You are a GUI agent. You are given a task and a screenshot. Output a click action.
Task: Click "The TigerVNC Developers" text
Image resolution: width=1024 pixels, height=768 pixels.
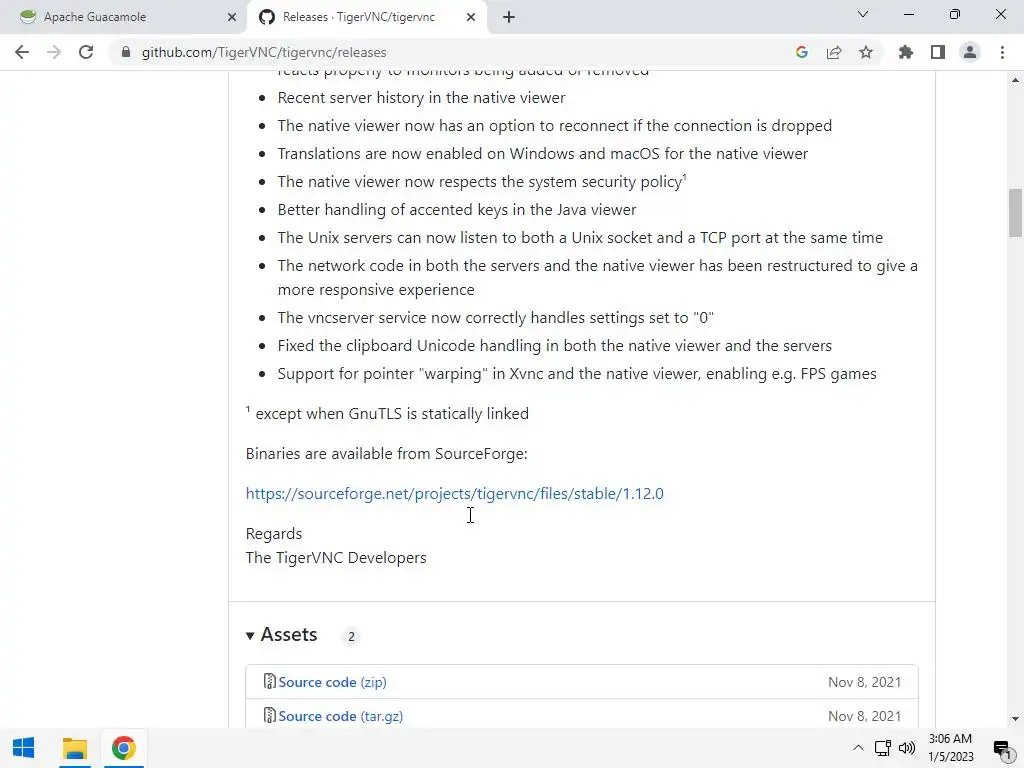tap(336, 558)
